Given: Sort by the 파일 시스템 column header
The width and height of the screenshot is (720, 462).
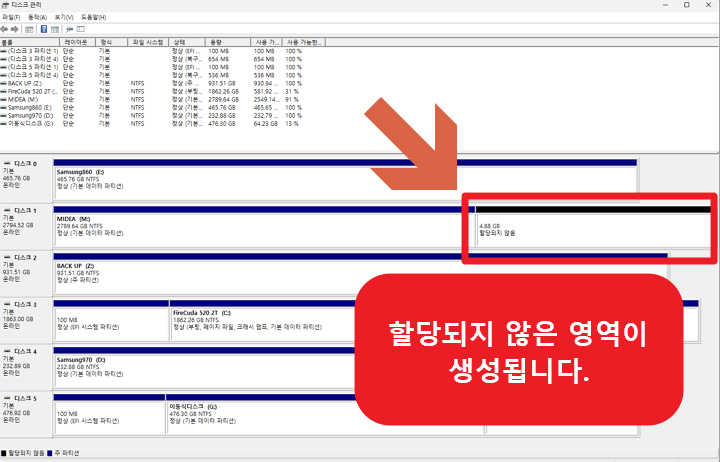Looking at the screenshot, I should click(148, 42).
